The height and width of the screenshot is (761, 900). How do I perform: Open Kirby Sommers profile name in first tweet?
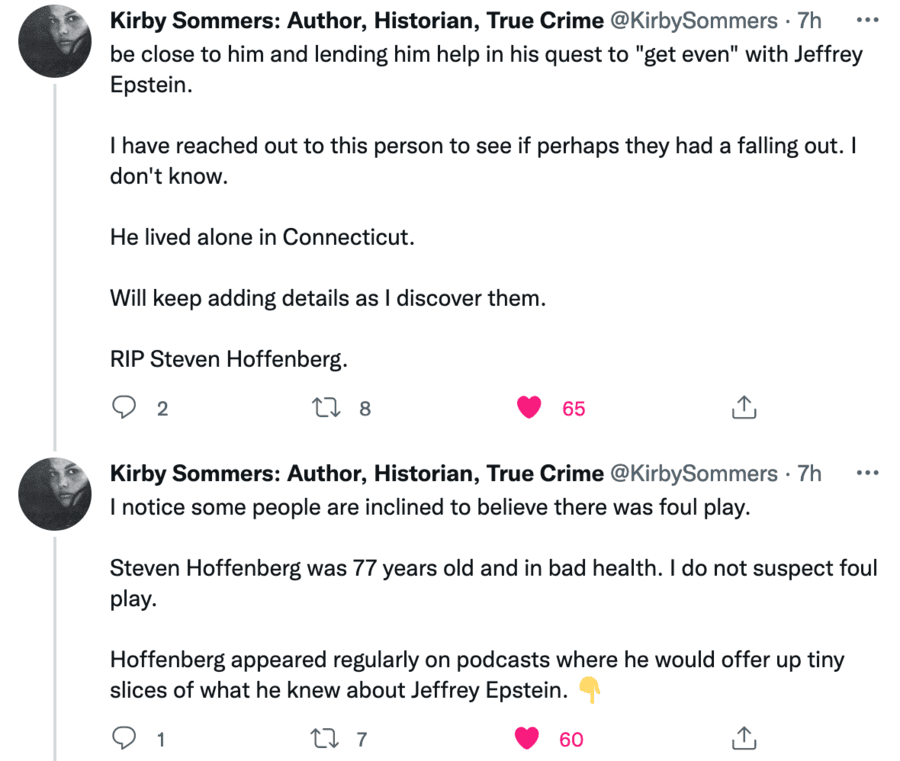pos(356,21)
